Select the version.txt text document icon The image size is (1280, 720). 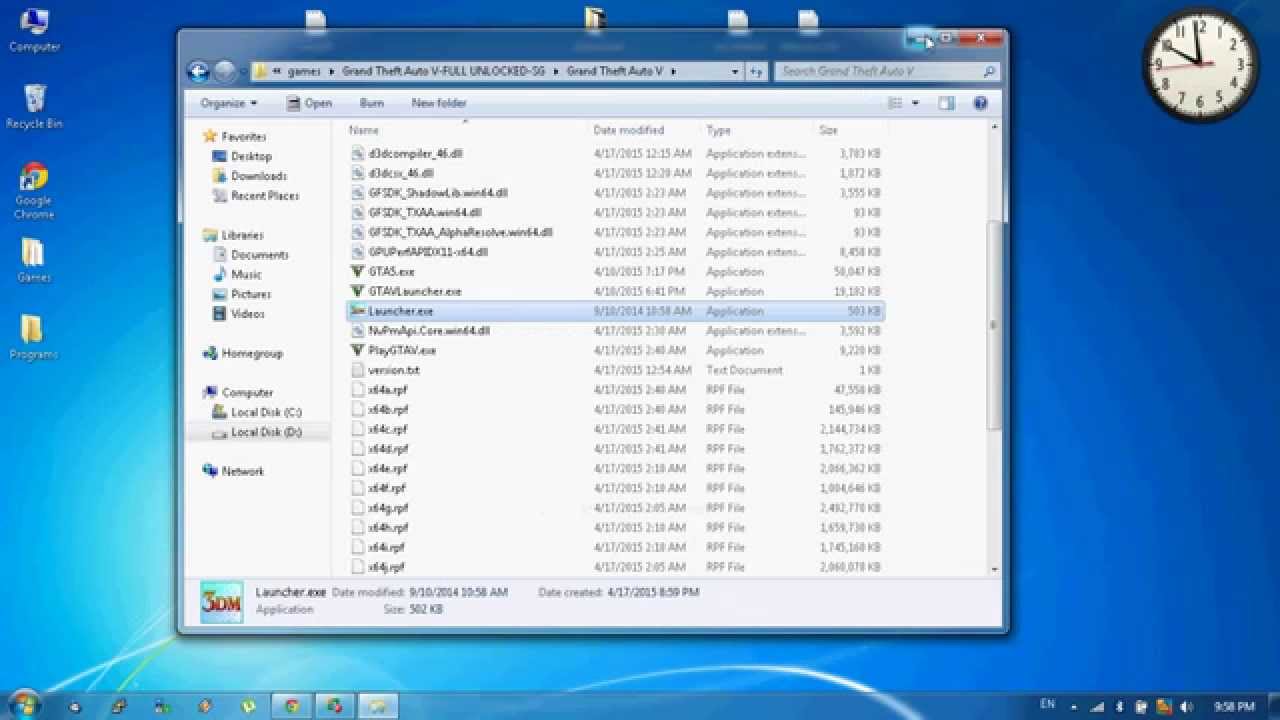tap(358, 370)
